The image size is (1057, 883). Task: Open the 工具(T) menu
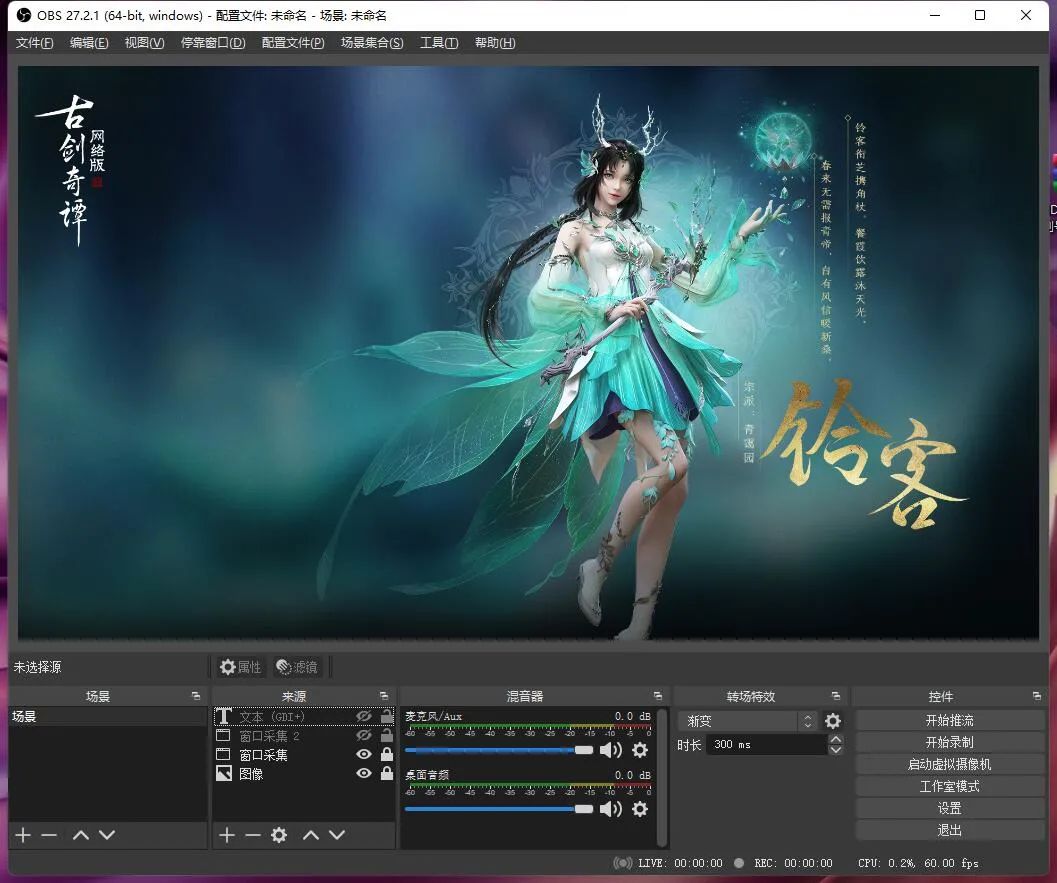[439, 43]
